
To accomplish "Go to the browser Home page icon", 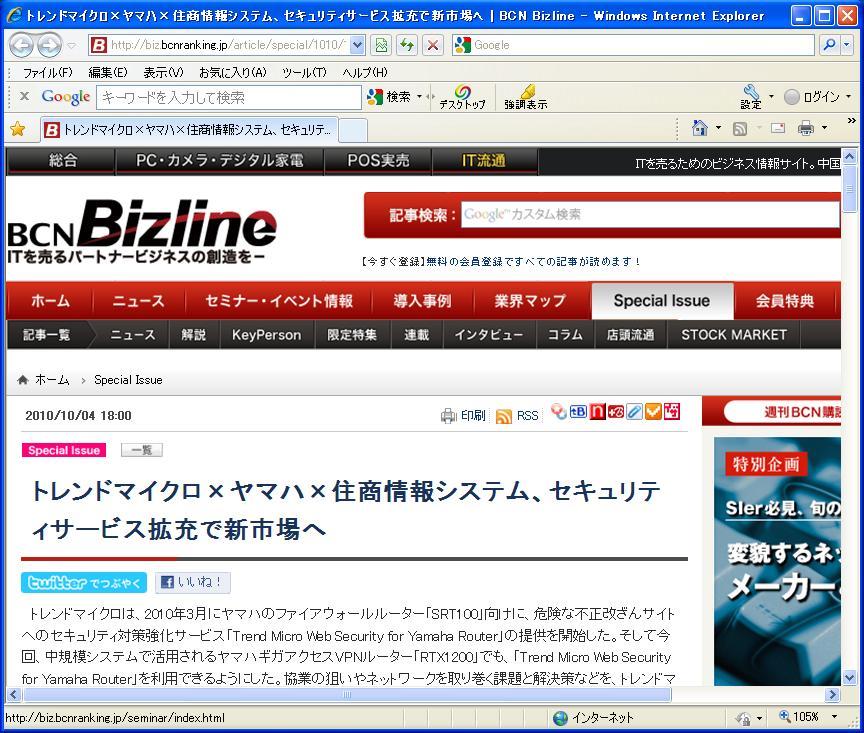I will point(700,128).
